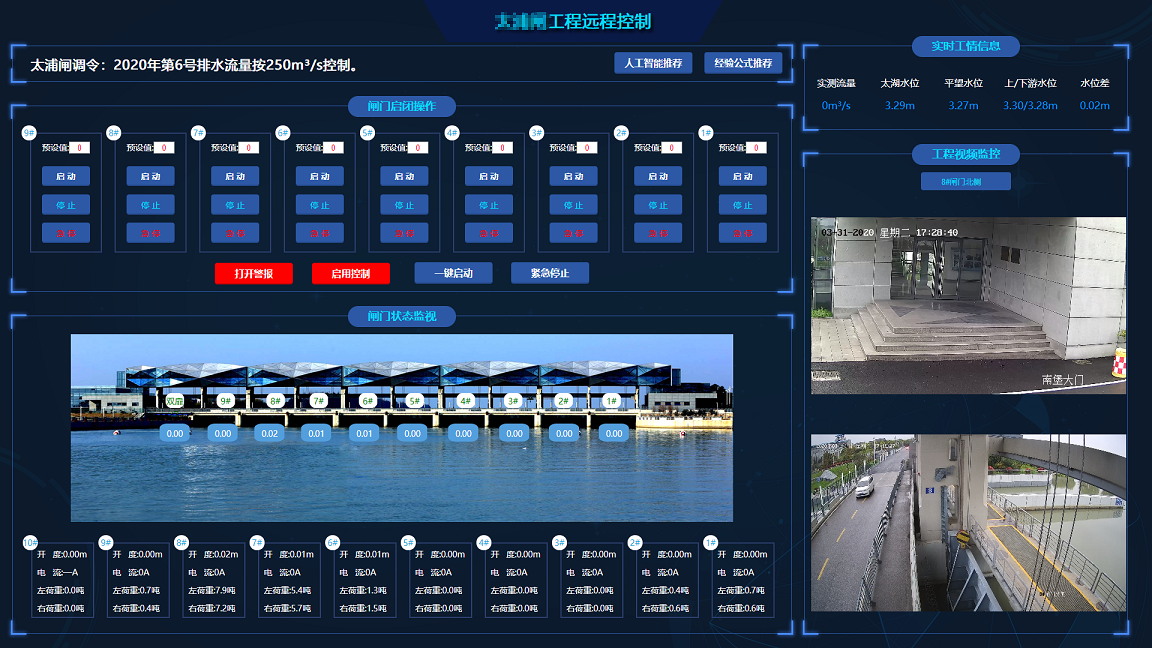Select the 3# gate marker on the sluice photo
This screenshot has width=1152, height=648.
coord(514,401)
